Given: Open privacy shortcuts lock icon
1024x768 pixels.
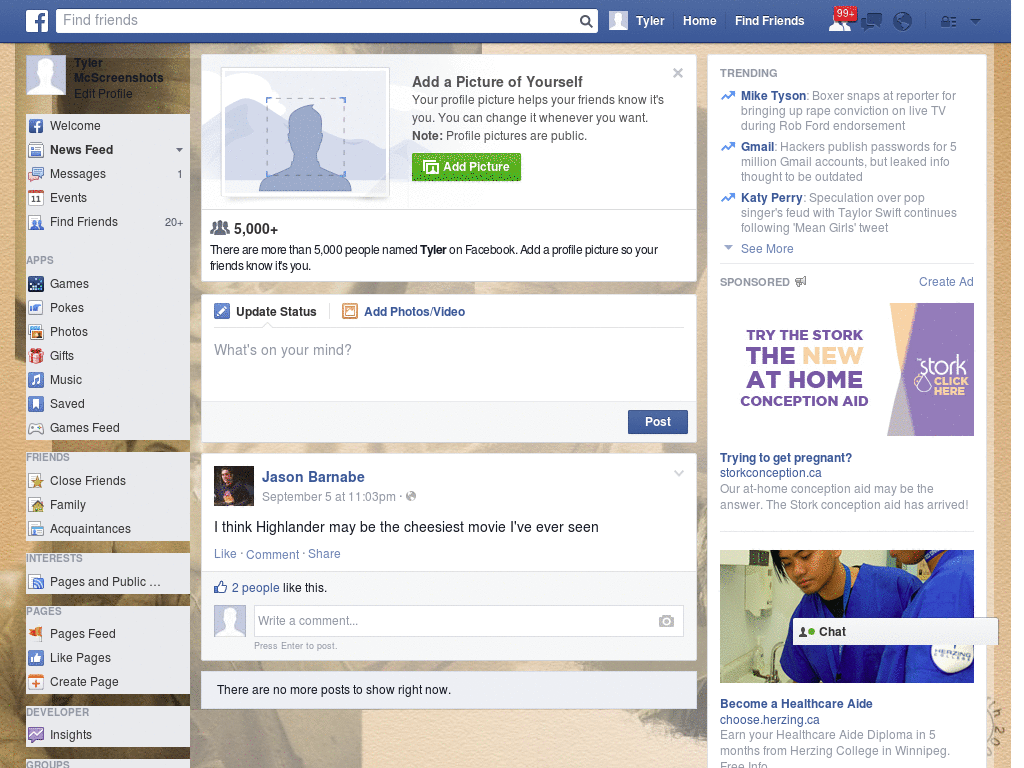Looking at the screenshot, I should [x=948, y=22].
